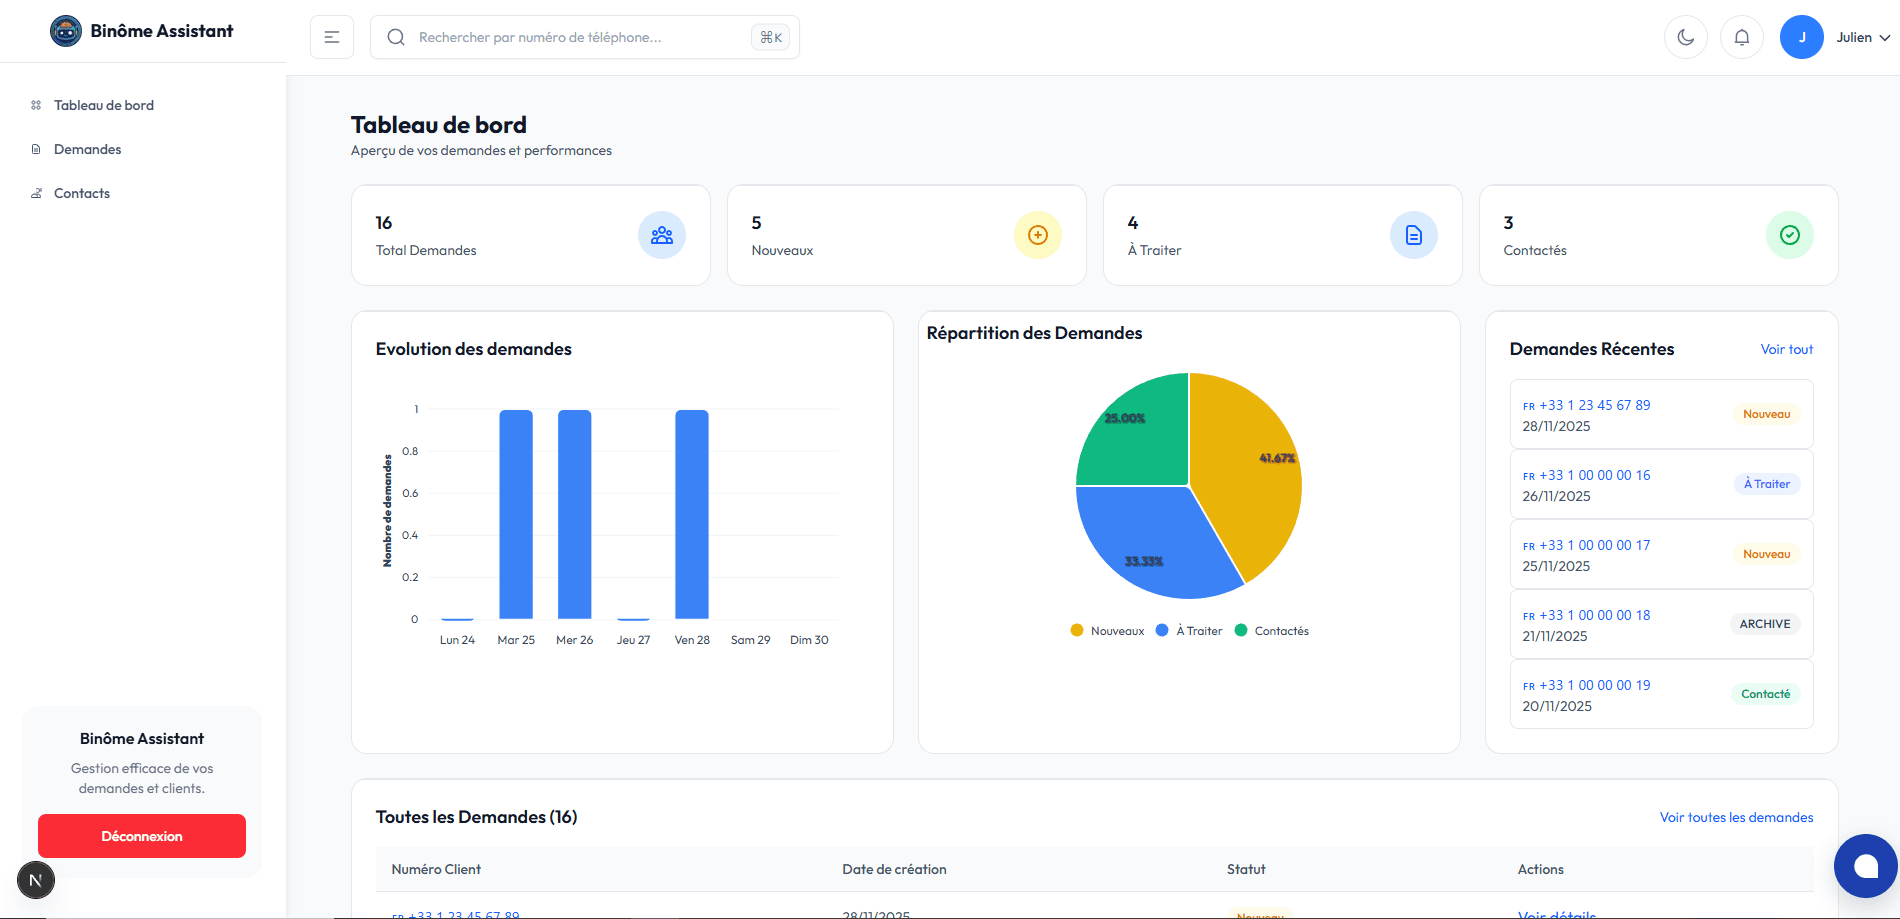This screenshot has height=919, width=1900.
Task: Toggle the À Traiter legend entry
Action: click(x=1189, y=630)
